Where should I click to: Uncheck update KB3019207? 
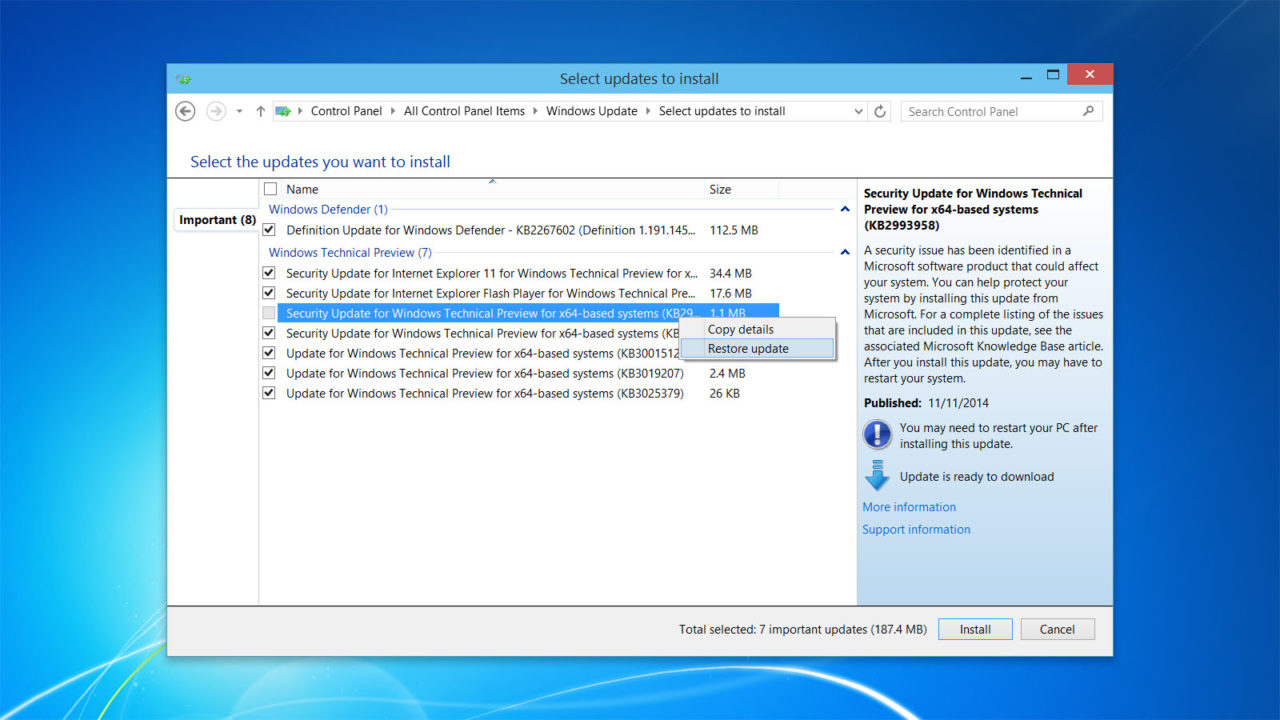268,373
